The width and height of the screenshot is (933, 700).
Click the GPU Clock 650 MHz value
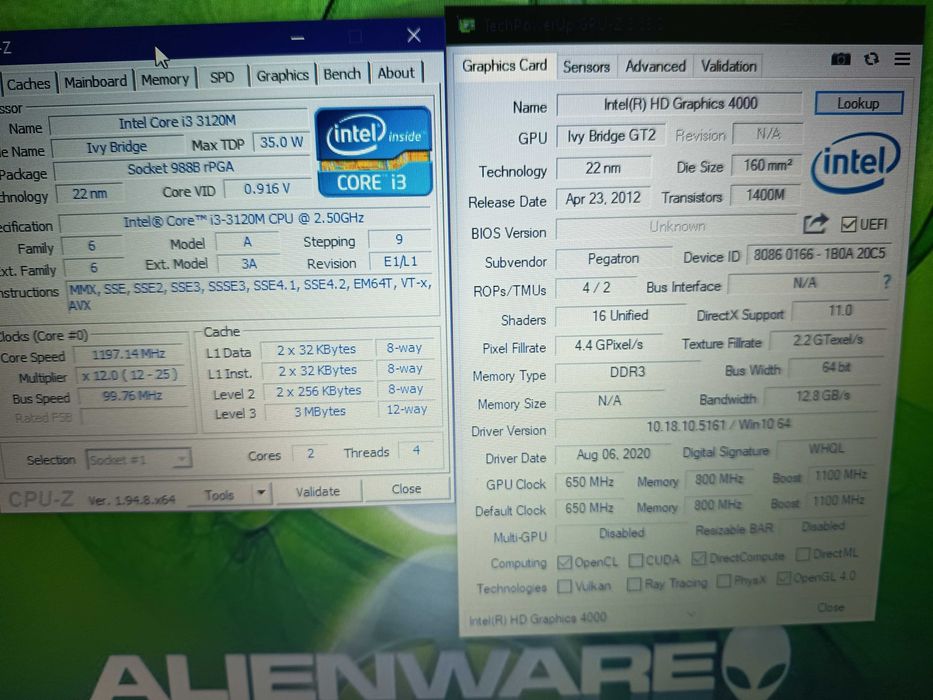tap(589, 482)
